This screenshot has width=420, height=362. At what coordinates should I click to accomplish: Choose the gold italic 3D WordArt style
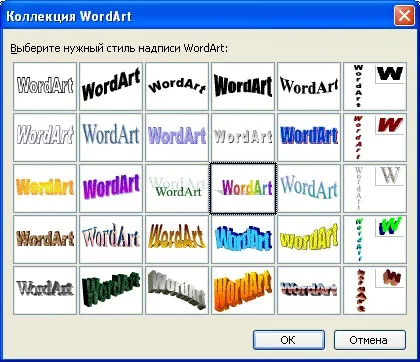click(177, 239)
